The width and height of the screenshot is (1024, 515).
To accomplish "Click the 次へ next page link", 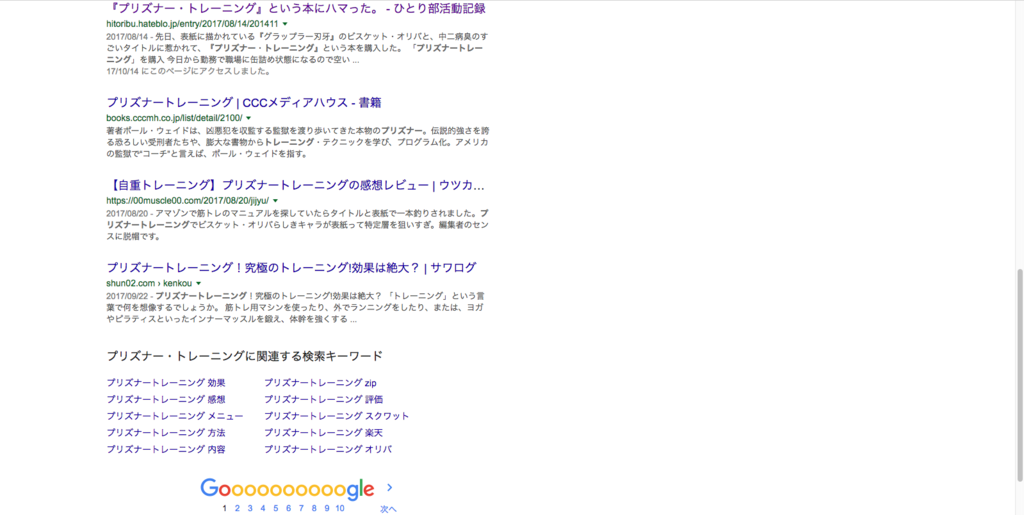I will click(389, 508).
